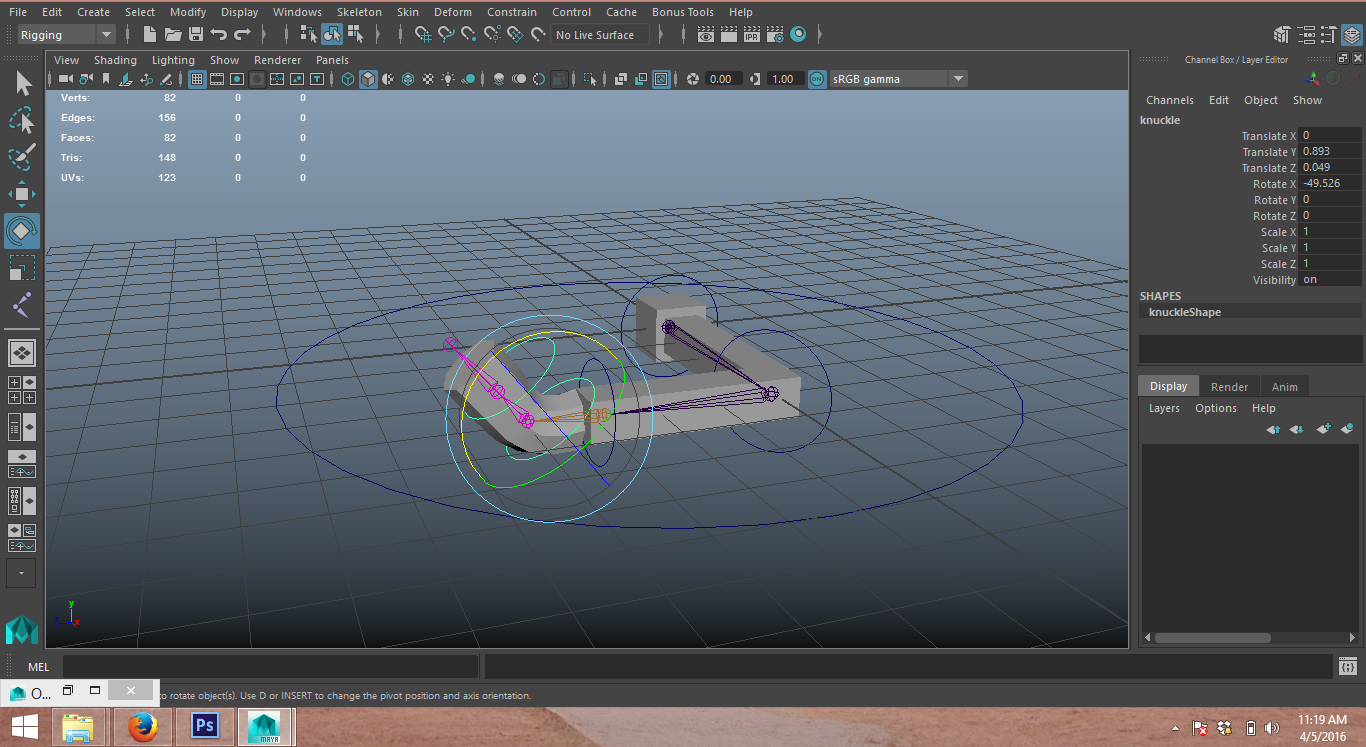Select by hierarchy mode
Image resolution: width=1366 pixels, height=747 pixels.
tap(309, 35)
